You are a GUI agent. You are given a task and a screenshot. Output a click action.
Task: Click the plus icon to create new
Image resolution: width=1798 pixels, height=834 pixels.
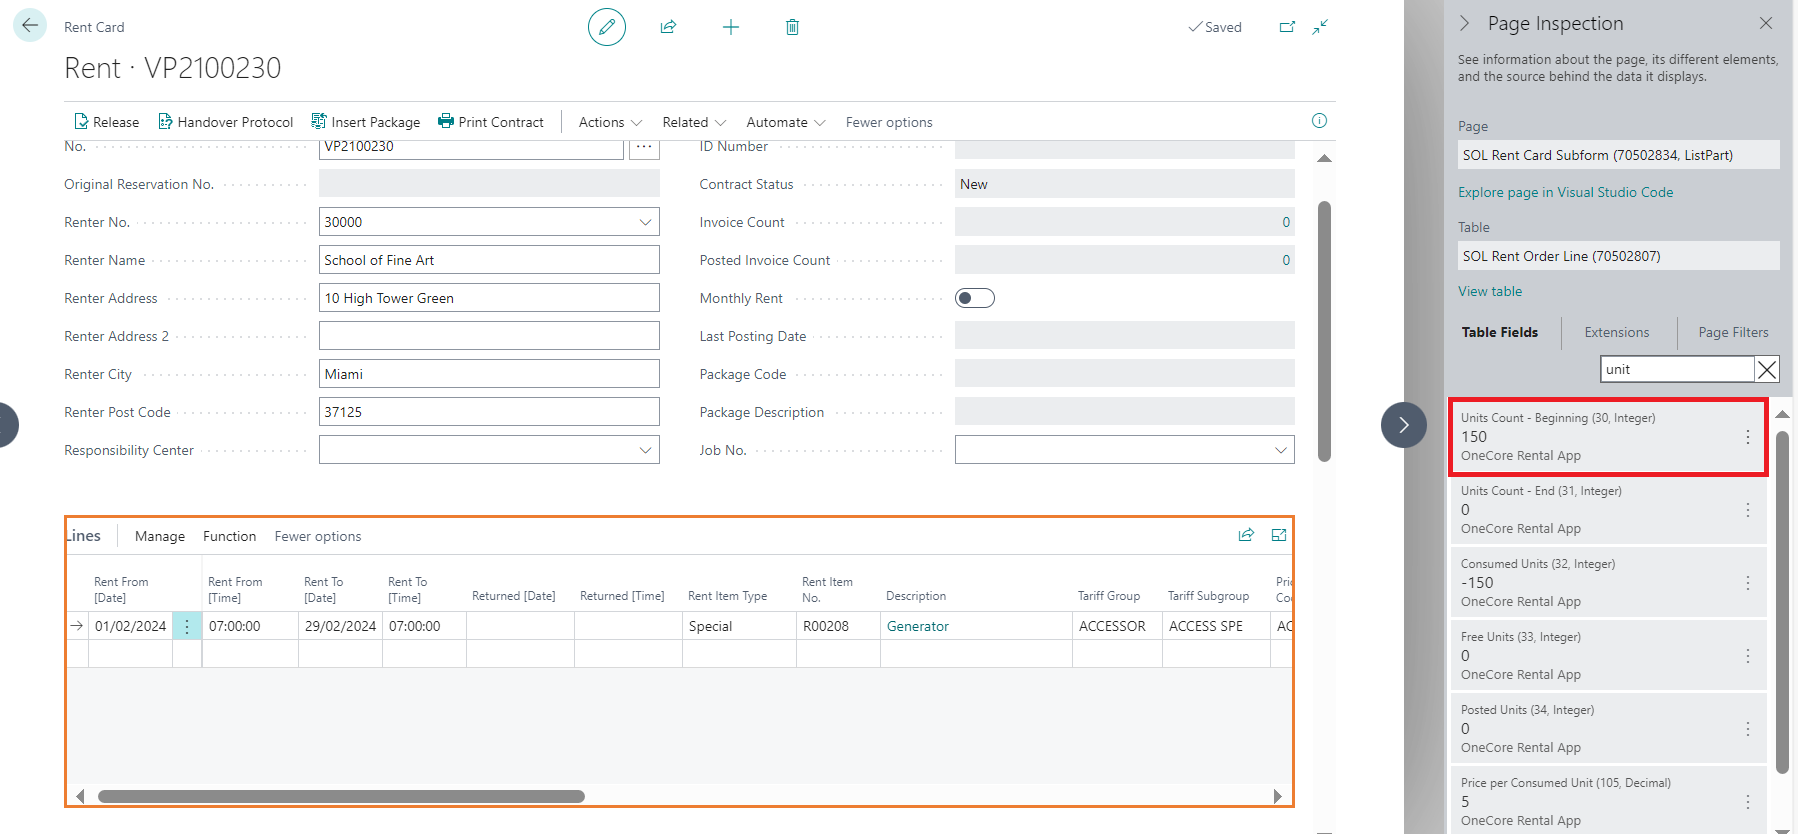coord(731,27)
